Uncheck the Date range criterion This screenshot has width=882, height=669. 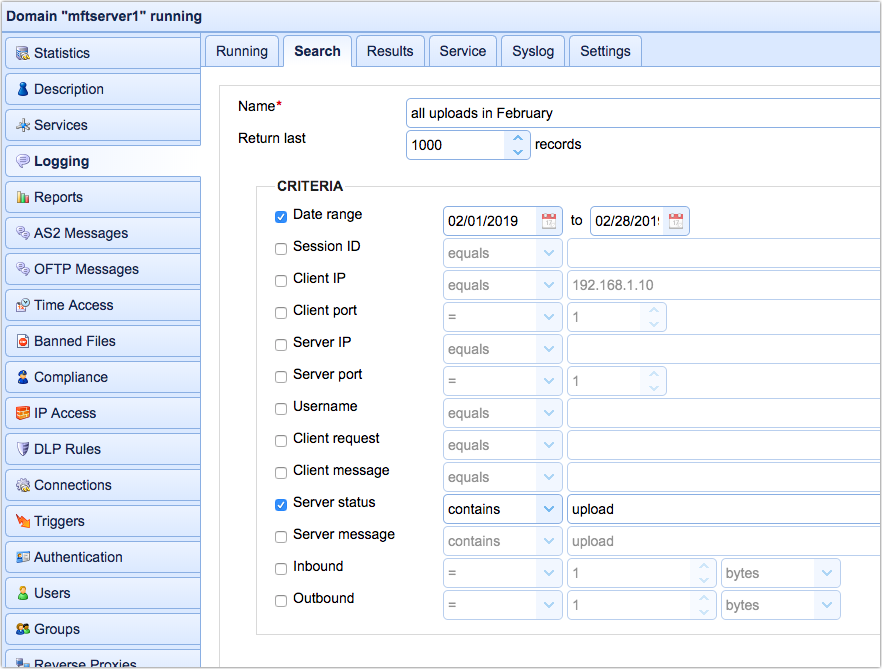tap(281, 215)
